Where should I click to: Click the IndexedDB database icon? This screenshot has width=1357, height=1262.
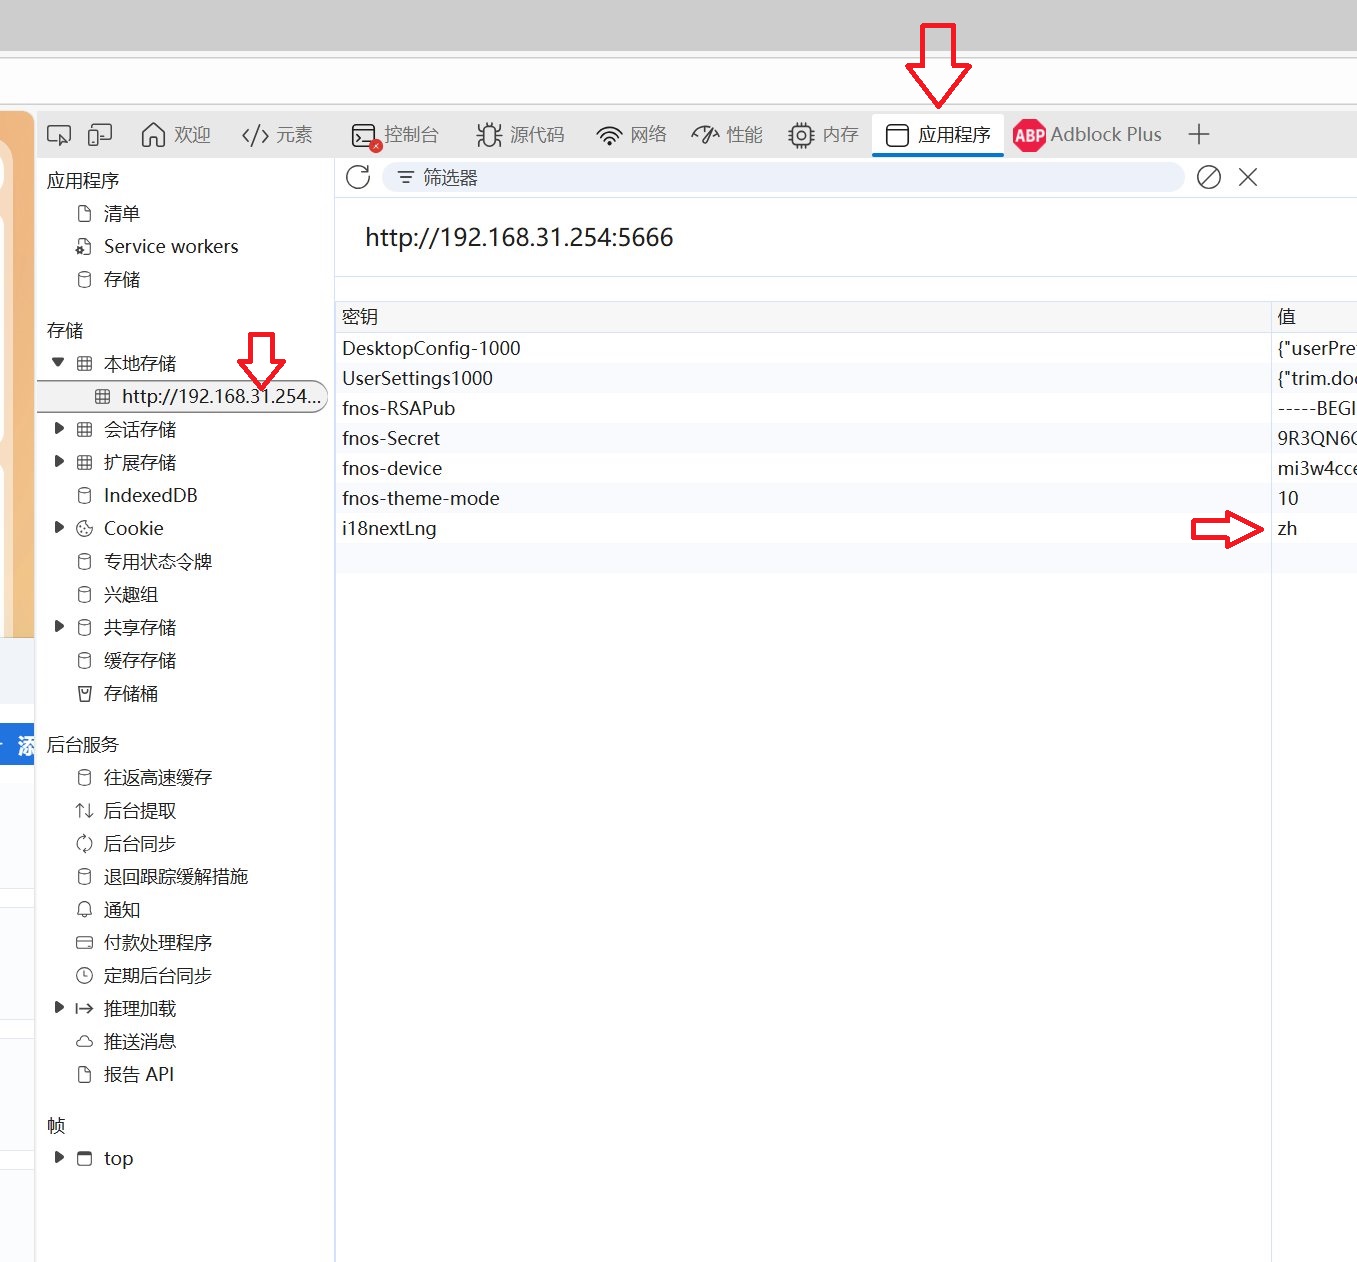pos(85,496)
